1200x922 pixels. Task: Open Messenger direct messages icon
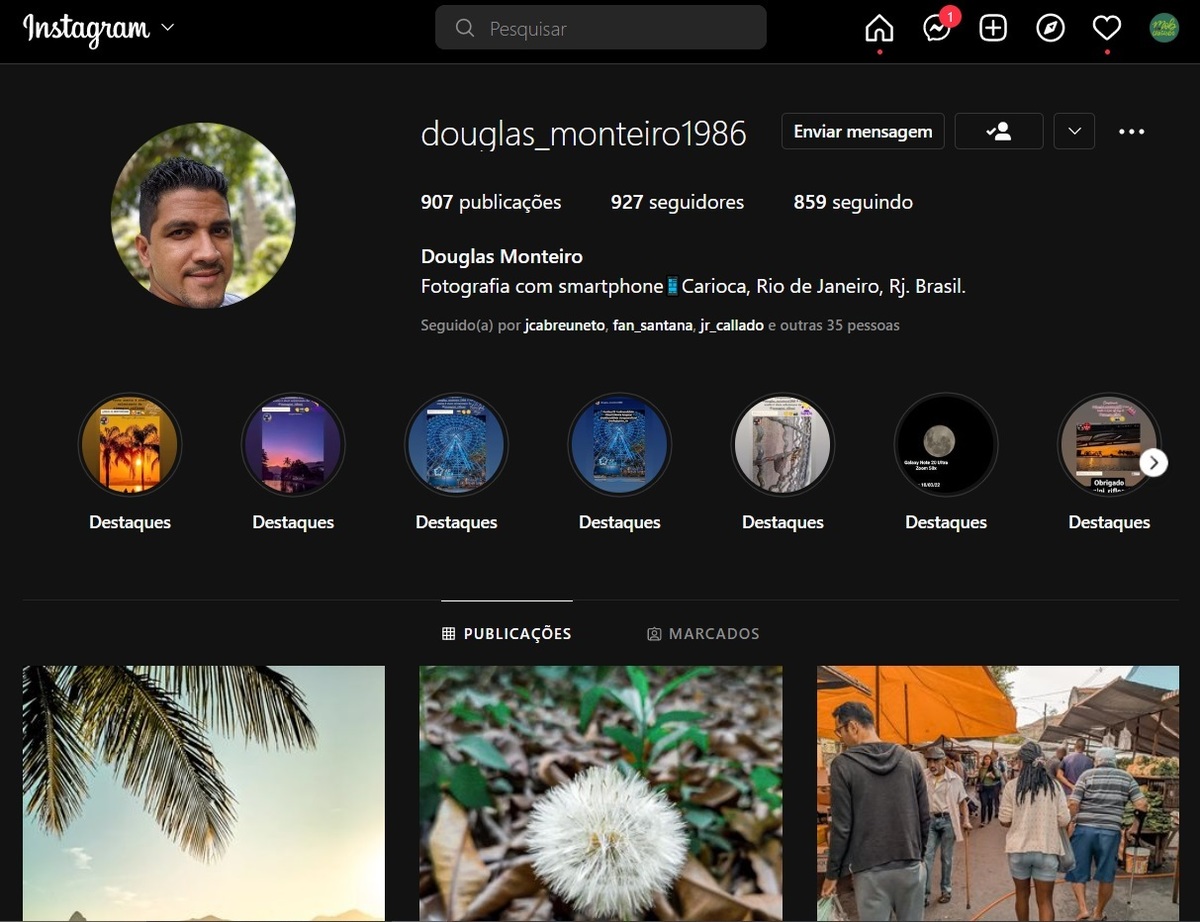click(936, 29)
